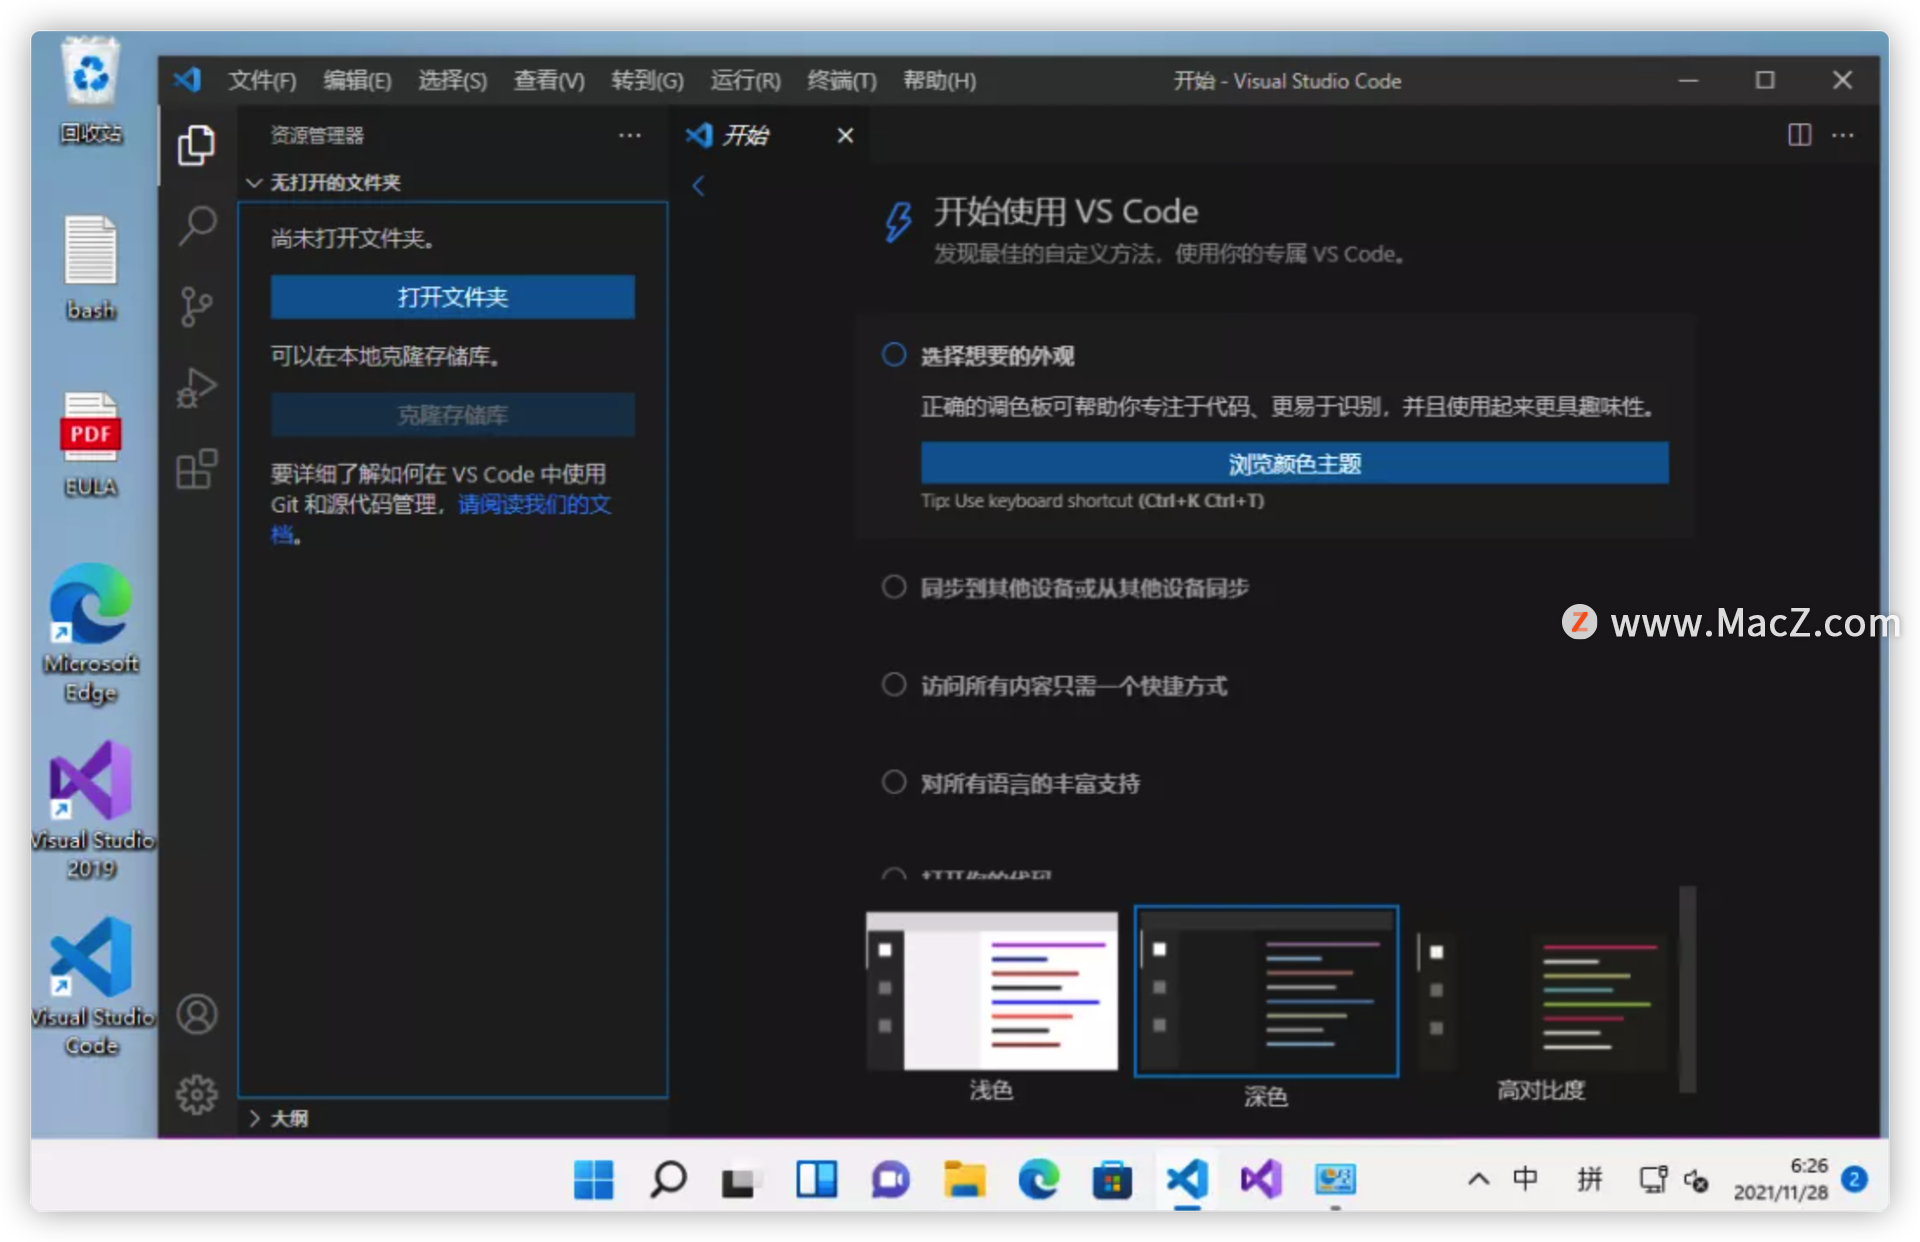Open the 终端(T) menu
The image size is (1920, 1242).
pyautogui.click(x=842, y=80)
